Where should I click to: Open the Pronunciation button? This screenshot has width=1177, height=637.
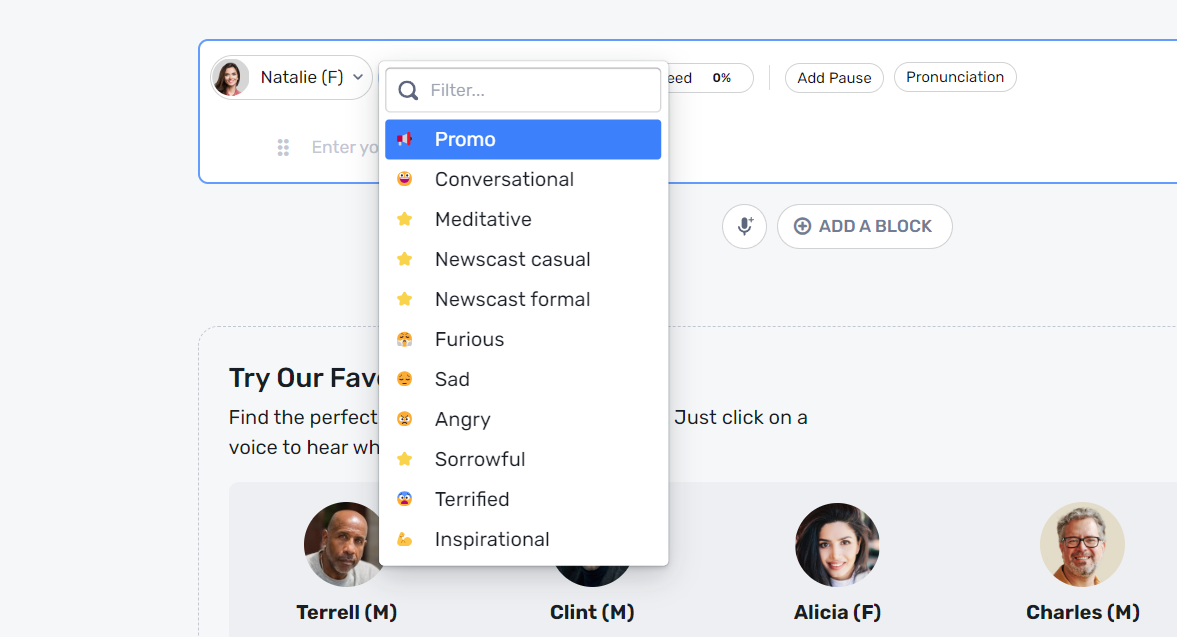[954, 78]
